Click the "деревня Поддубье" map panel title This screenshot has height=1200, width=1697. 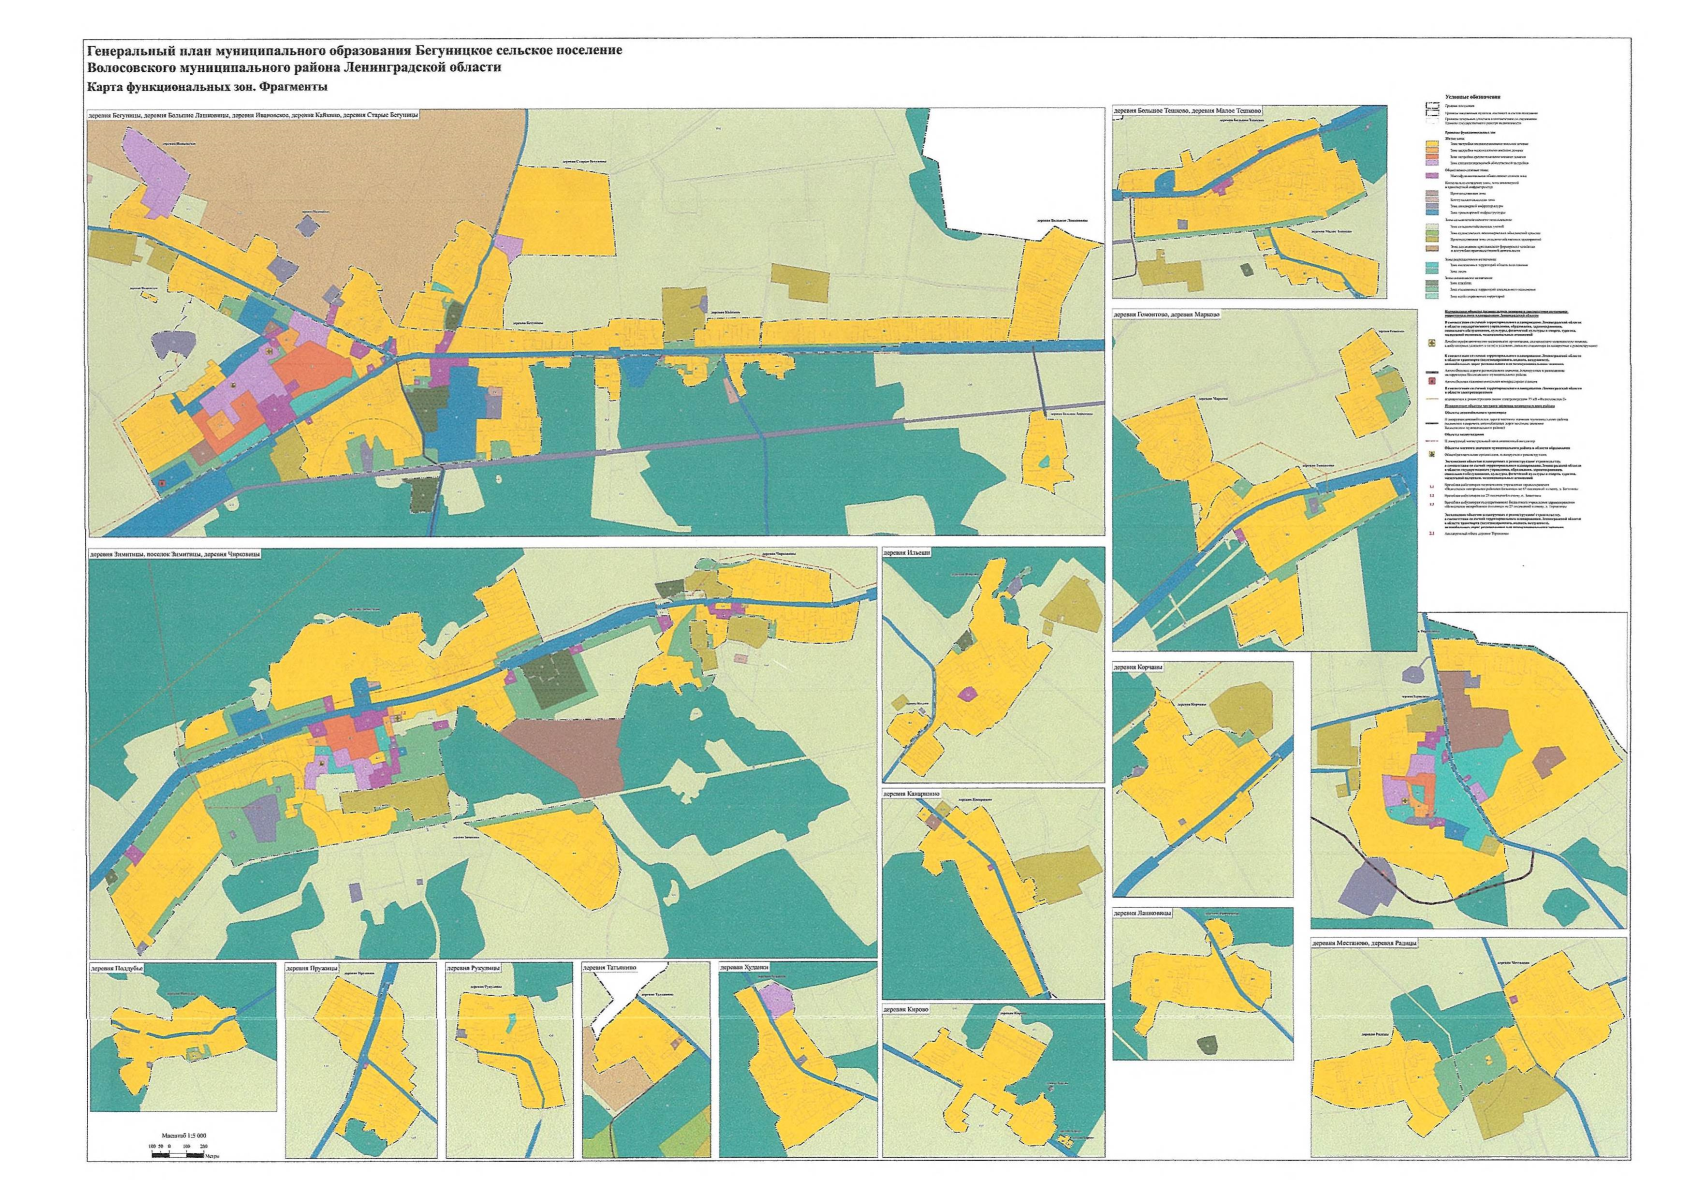pos(117,968)
